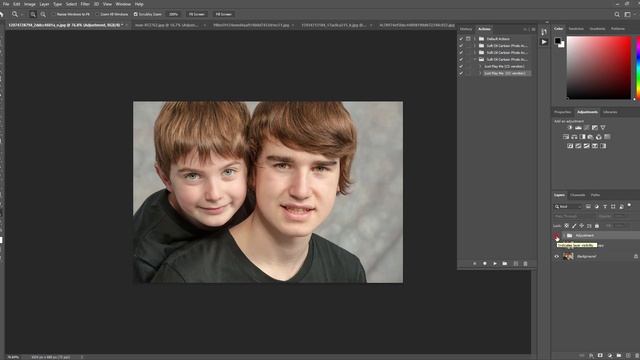Open collapsed Actions panel play icon
This screenshot has width=640, height=360.
click(x=544, y=42)
